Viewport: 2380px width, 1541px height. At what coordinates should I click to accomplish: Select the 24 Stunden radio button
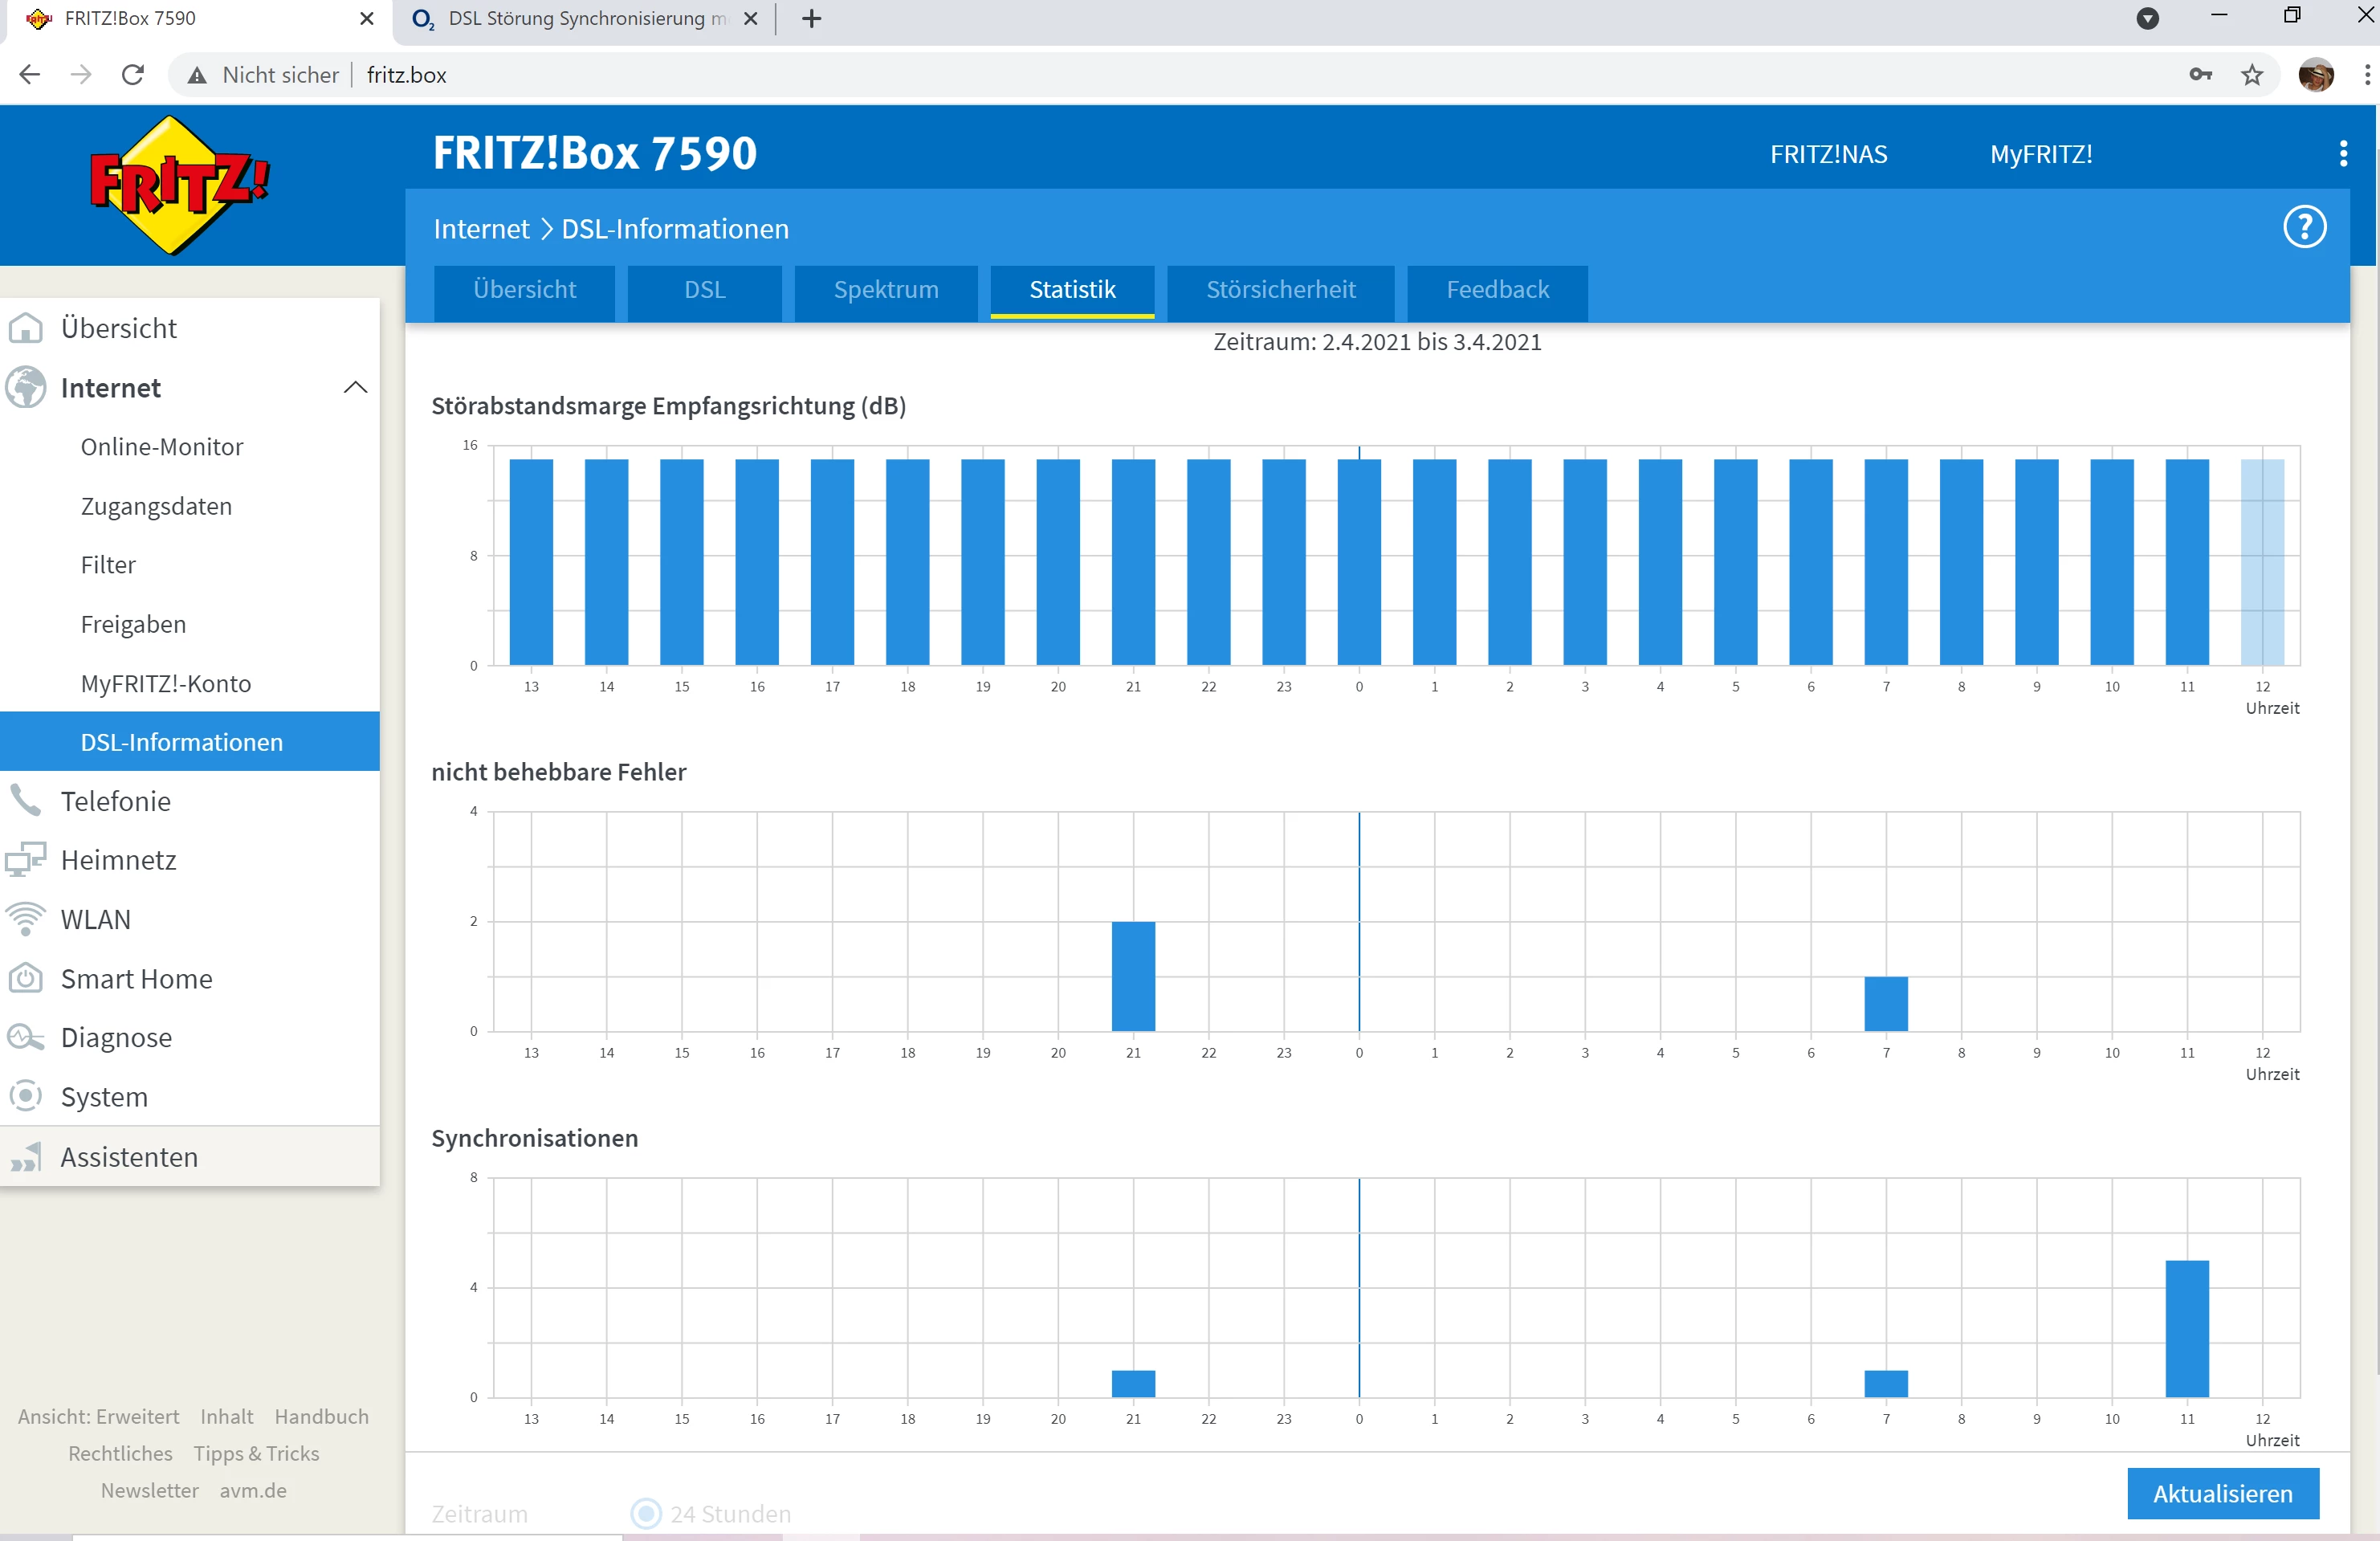[x=646, y=1512]
